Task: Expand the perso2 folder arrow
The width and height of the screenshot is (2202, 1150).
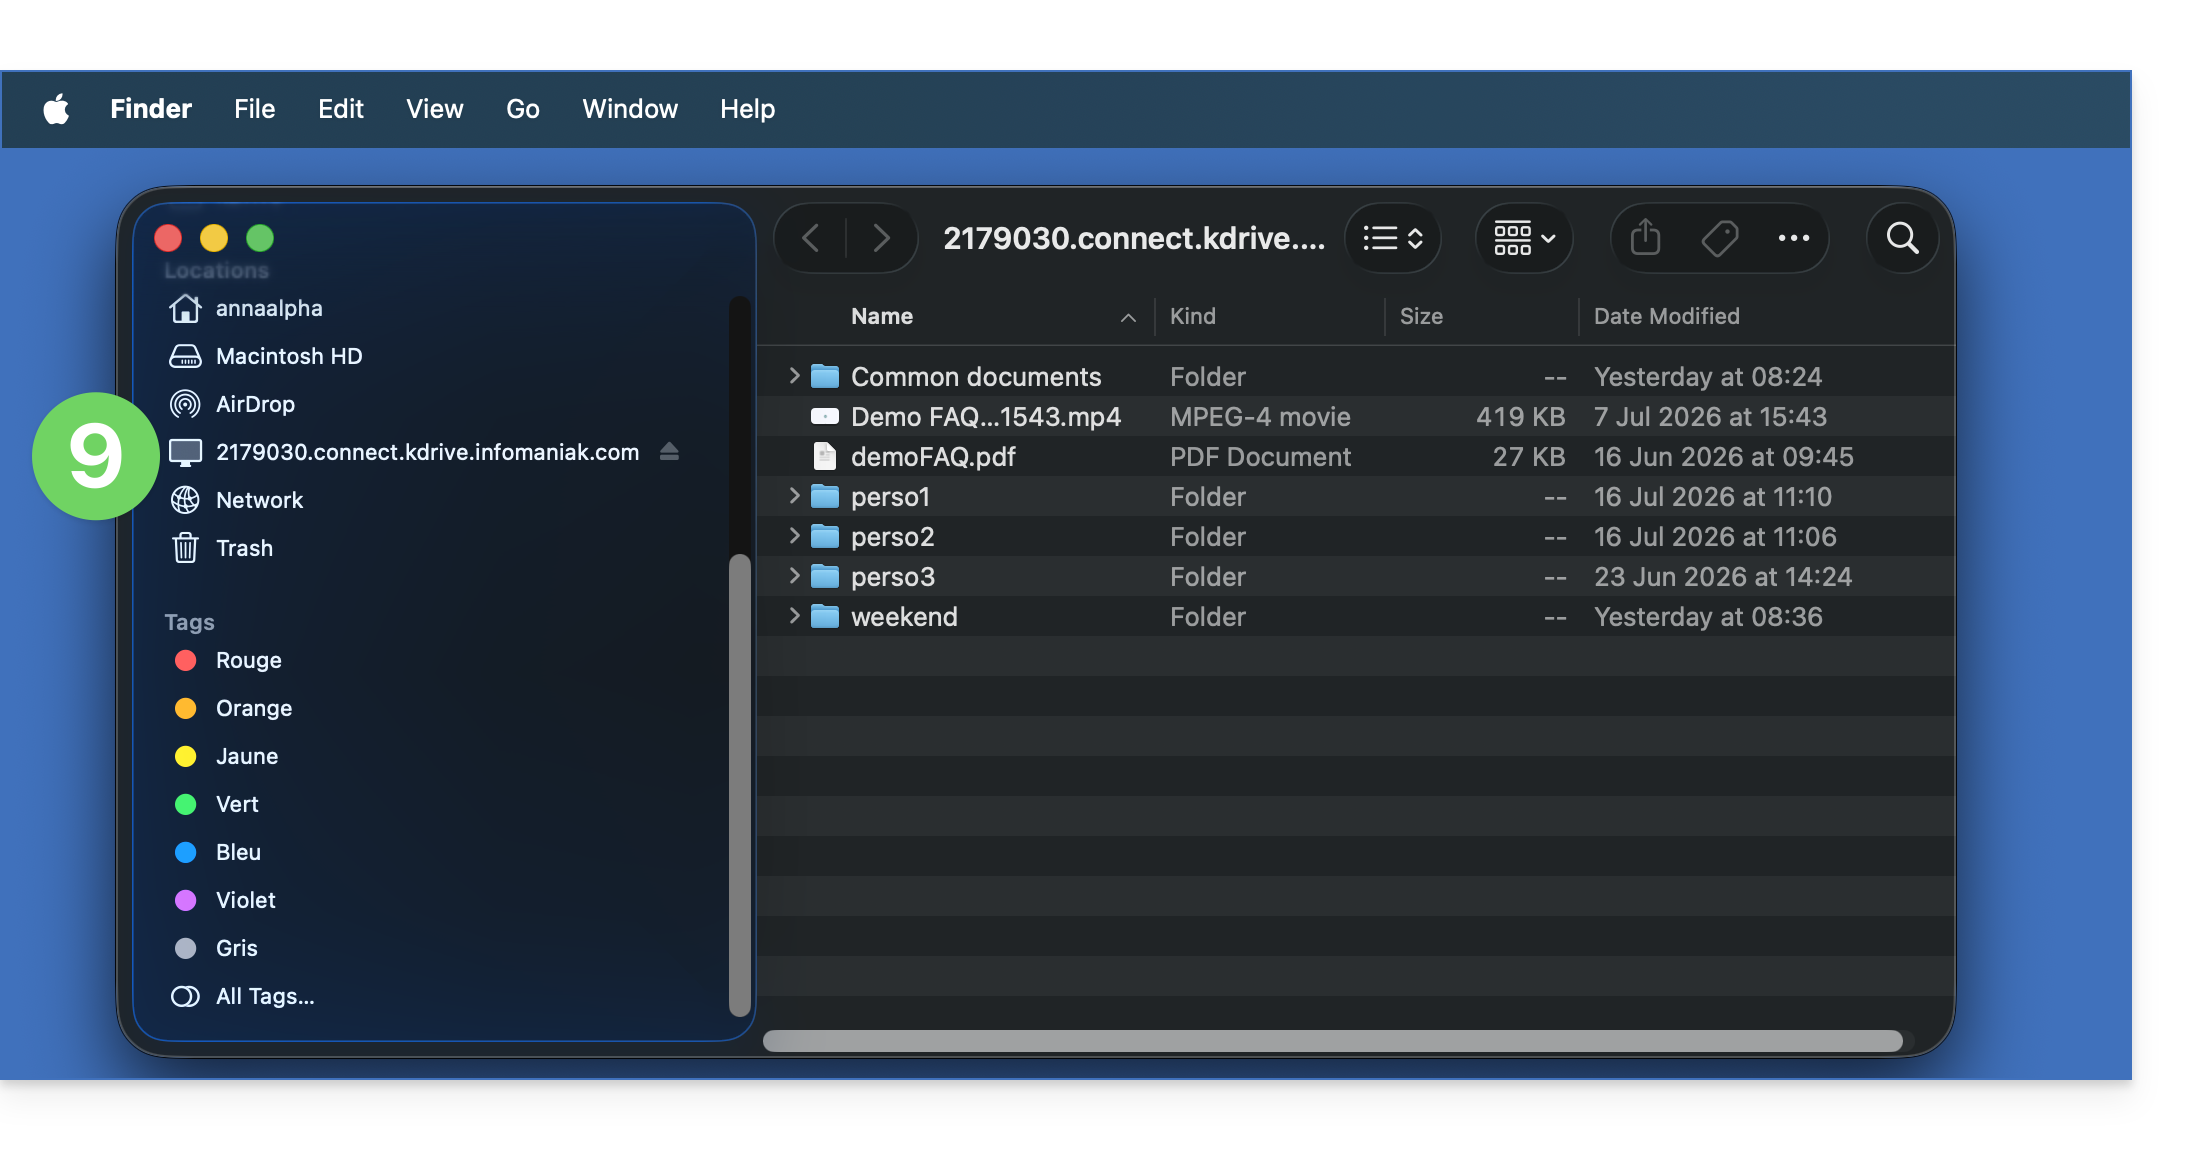Action: 794,536
